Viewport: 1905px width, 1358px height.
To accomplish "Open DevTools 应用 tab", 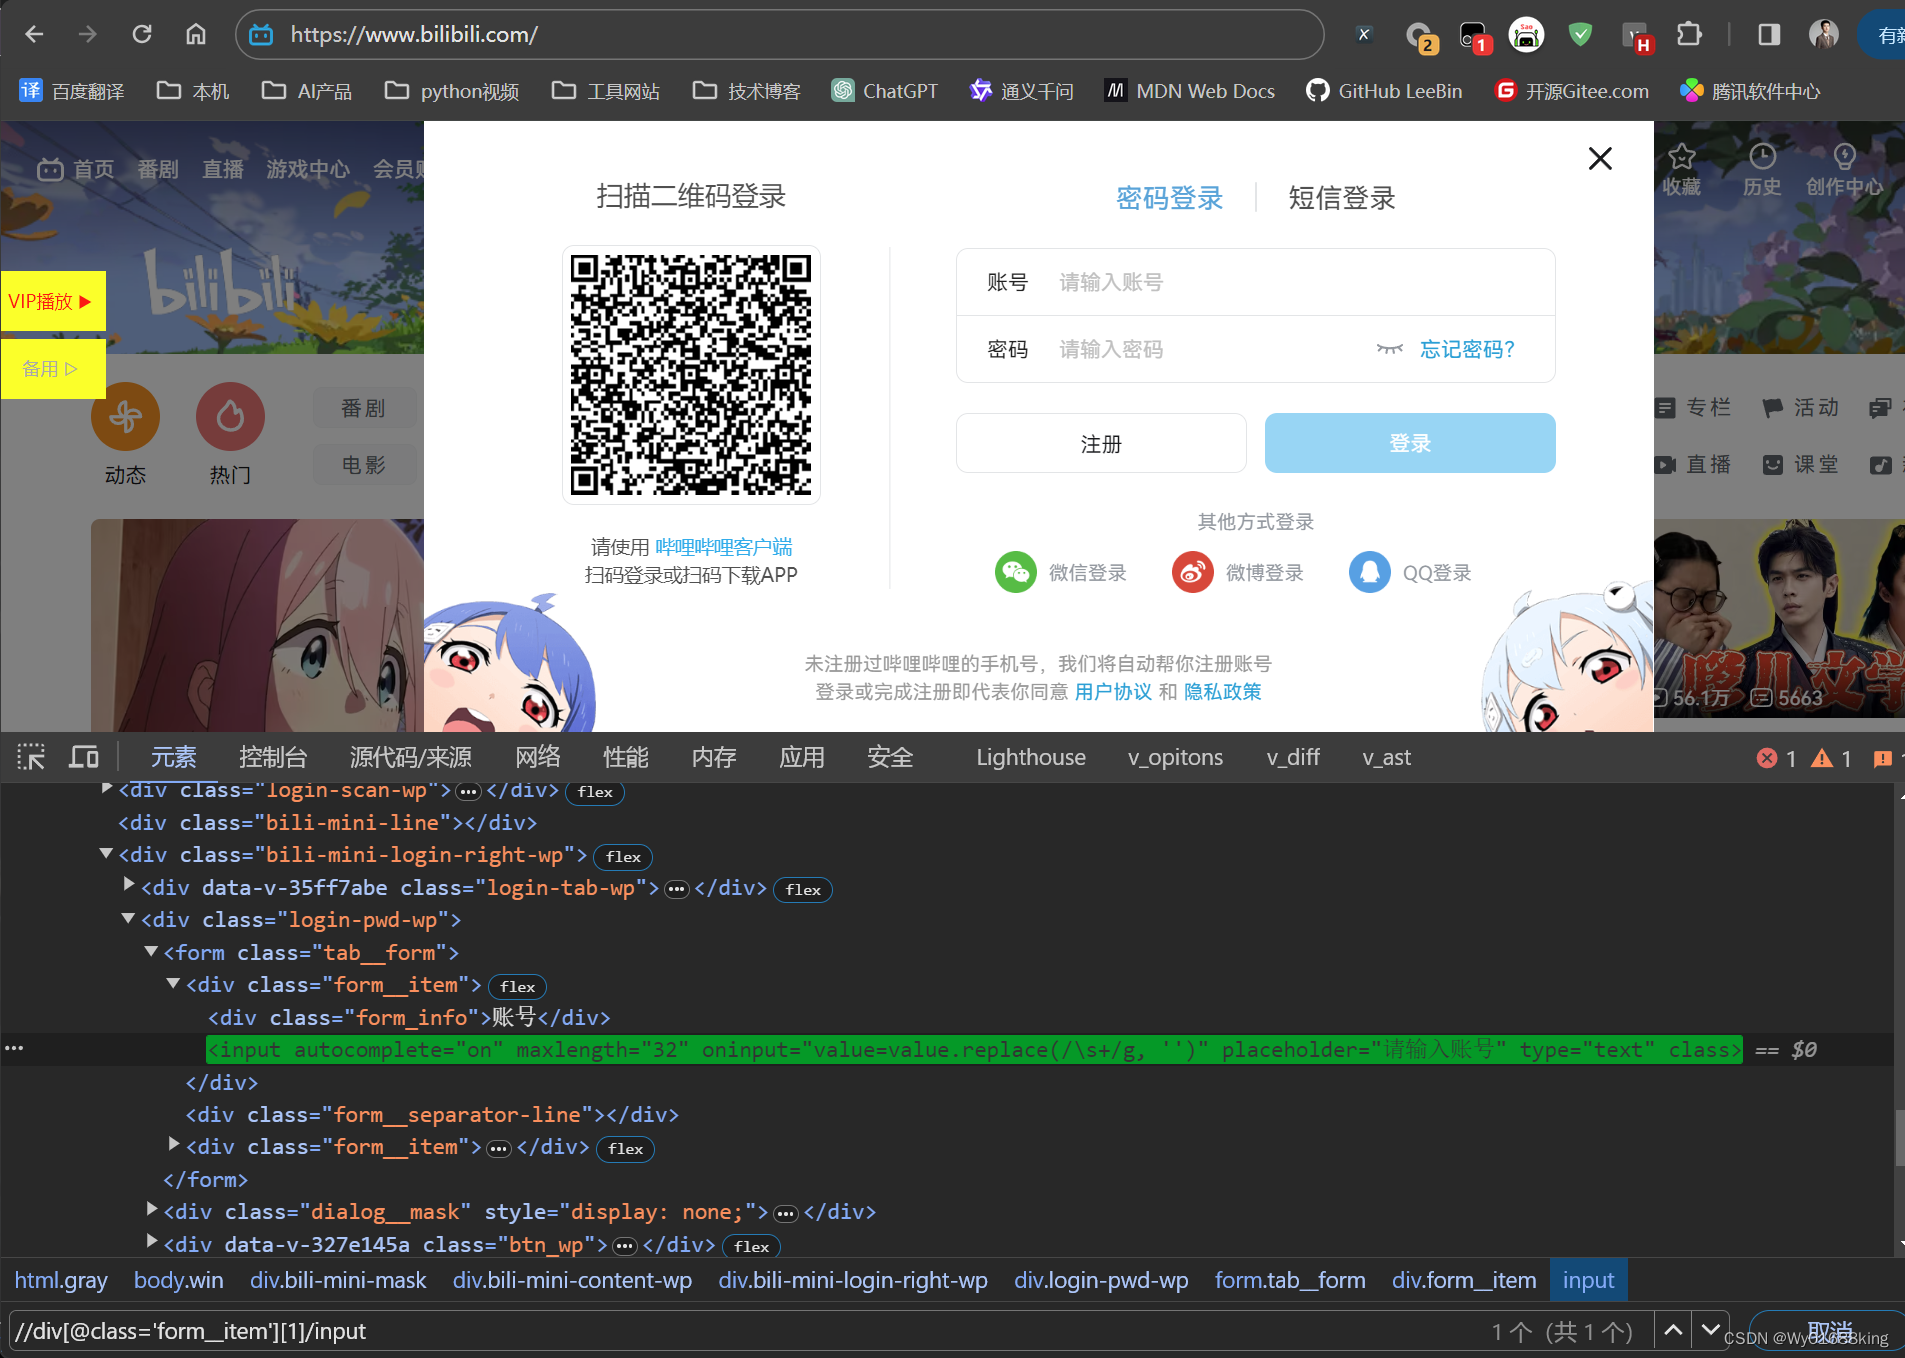I will (802, 758).
